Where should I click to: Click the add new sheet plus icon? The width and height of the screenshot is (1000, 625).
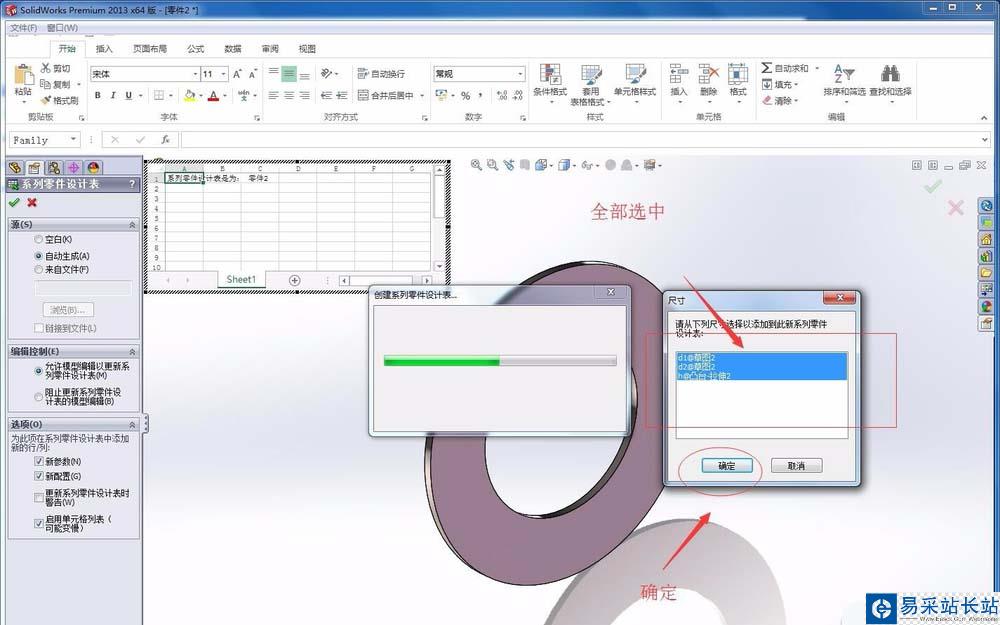(x=295, y=280)
